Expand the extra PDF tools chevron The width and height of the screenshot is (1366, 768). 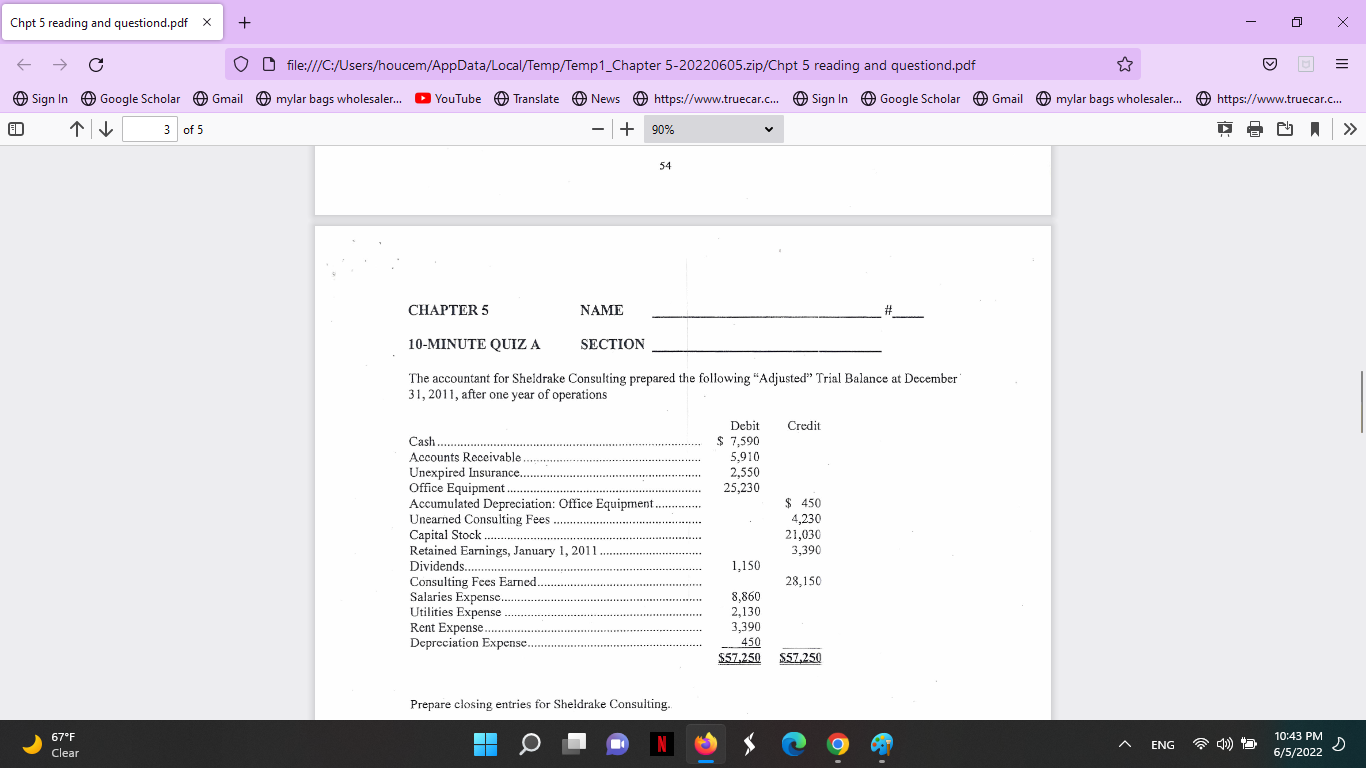pos(1350,128)
